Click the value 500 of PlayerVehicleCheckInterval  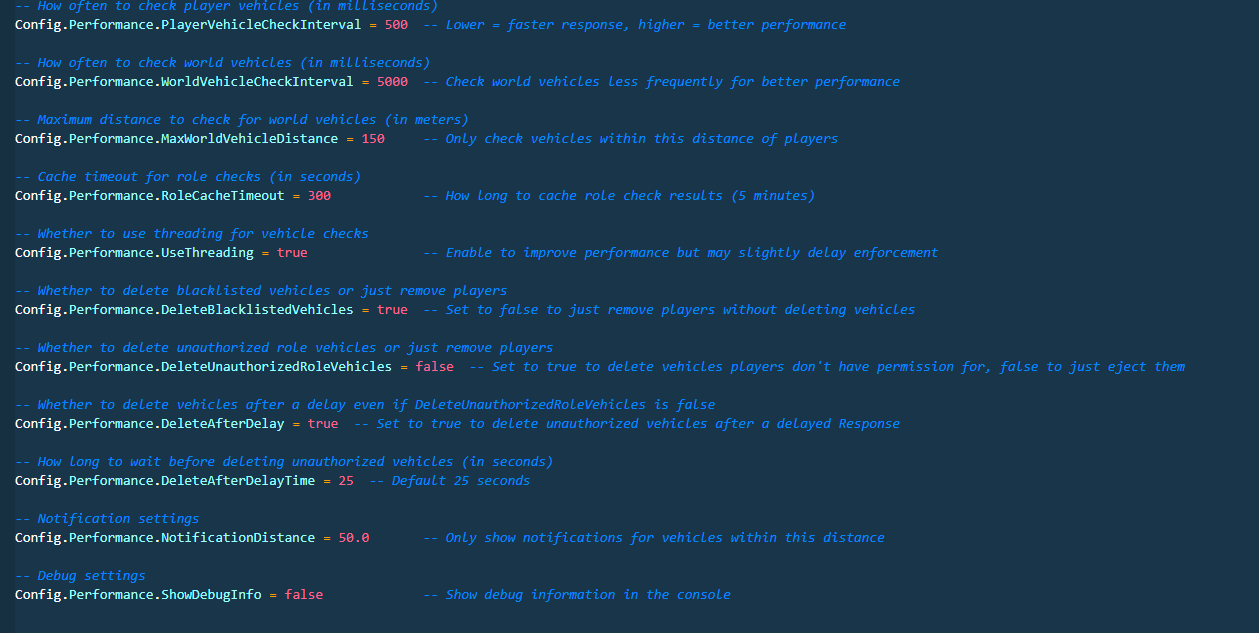tap(396, 24)
